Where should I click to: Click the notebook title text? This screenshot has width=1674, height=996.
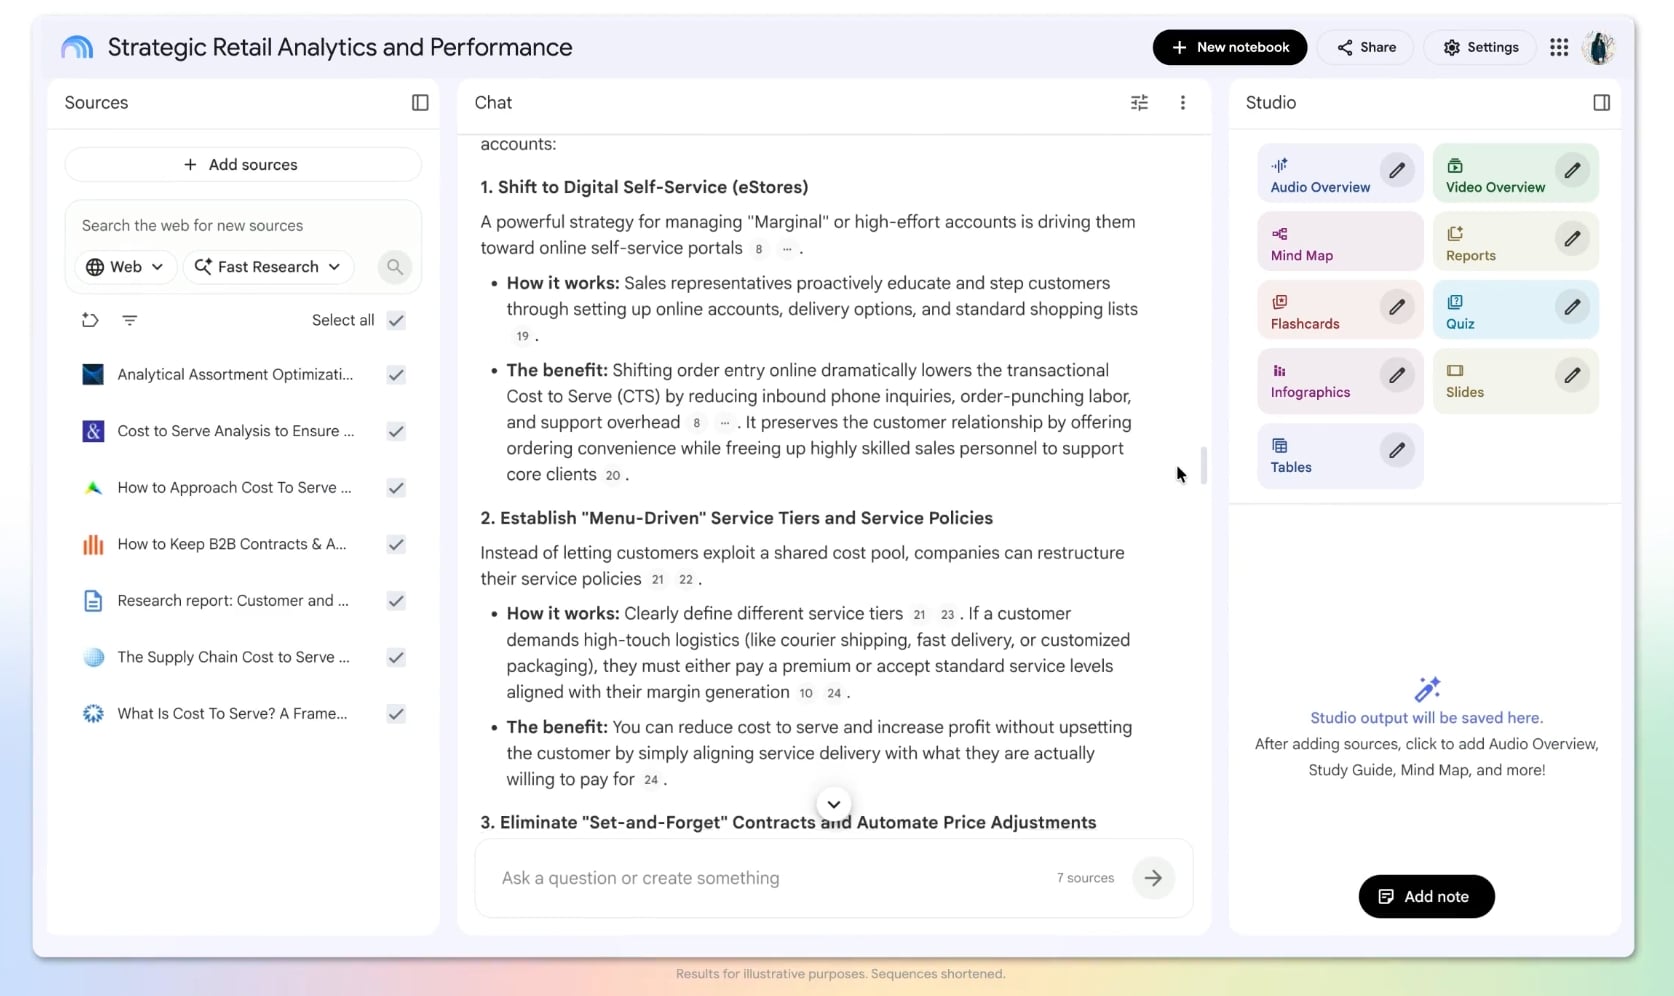pyautogui.click(x=340, y=47)
